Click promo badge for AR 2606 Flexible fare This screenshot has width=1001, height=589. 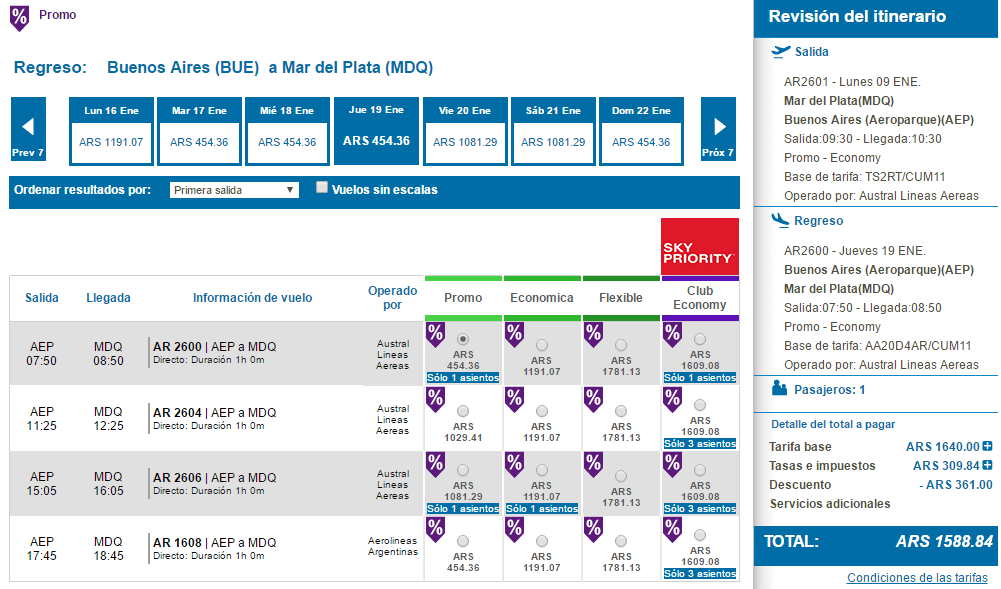[594, 465]
